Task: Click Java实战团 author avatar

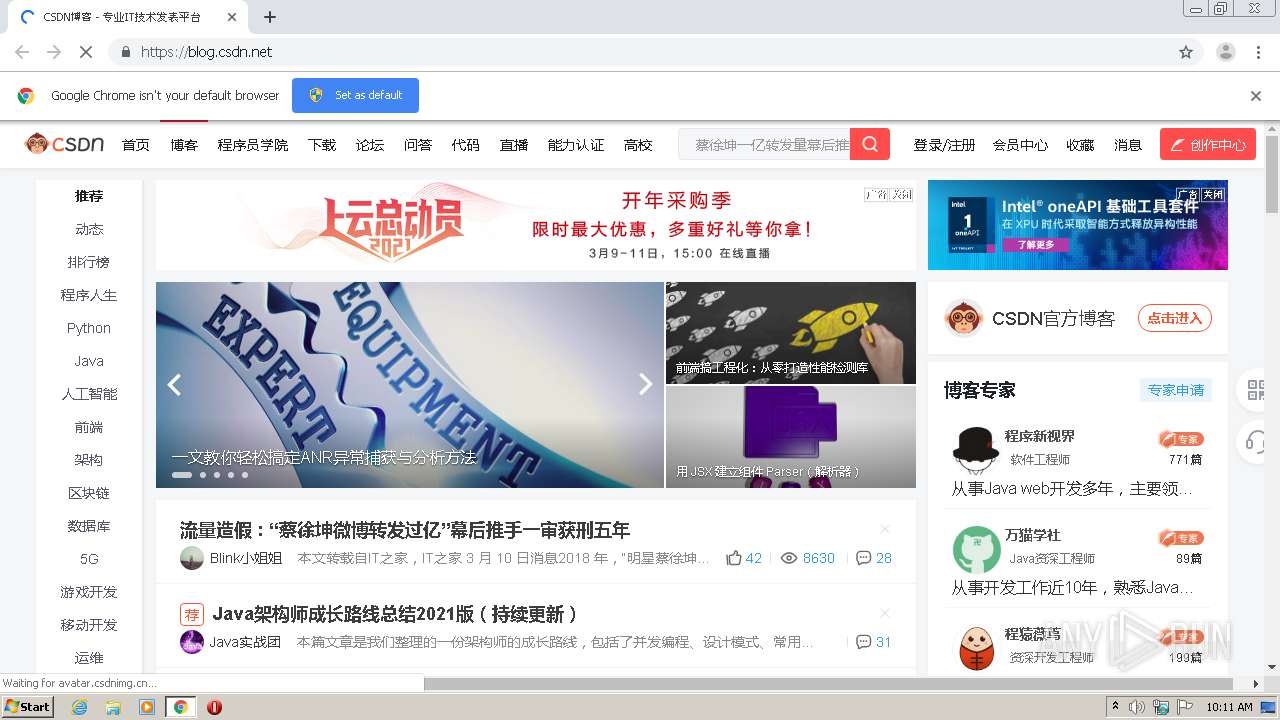Action: coord(192,642)
